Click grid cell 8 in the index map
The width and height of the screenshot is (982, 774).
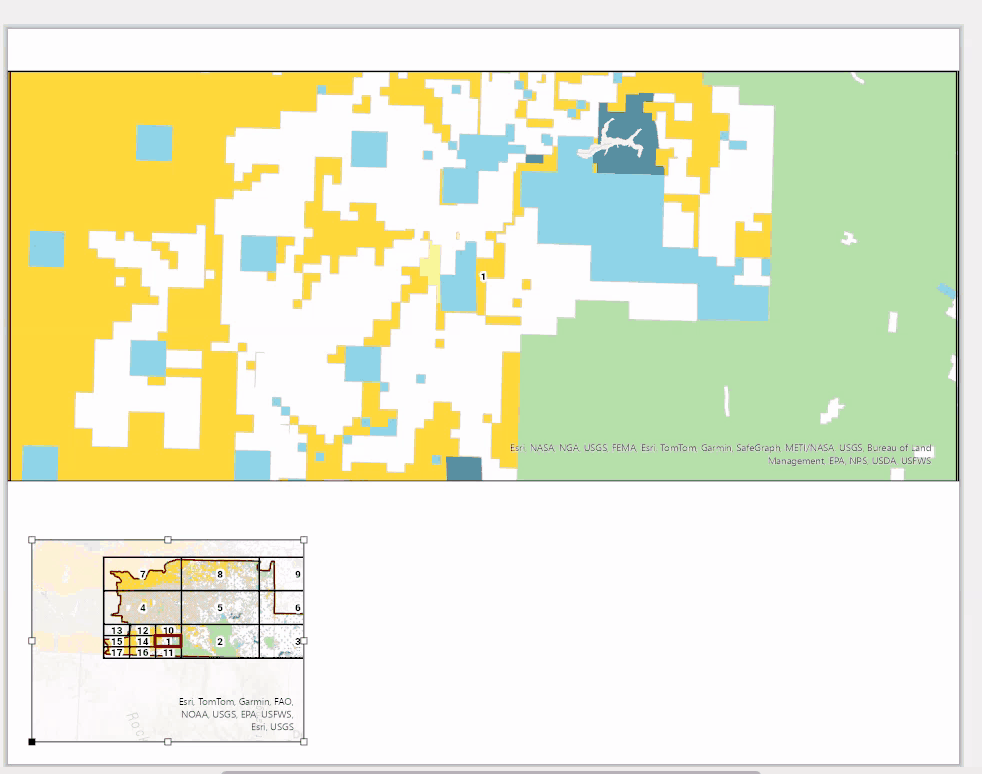[x=220, y=574]
